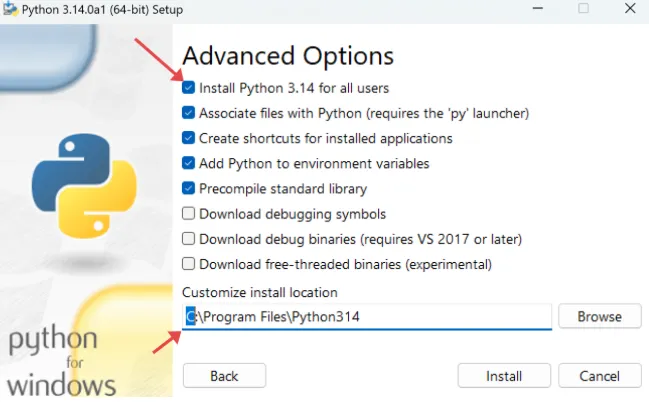Click the Advanced Options heading
The image size is (649, 402).
pos(288,55)
